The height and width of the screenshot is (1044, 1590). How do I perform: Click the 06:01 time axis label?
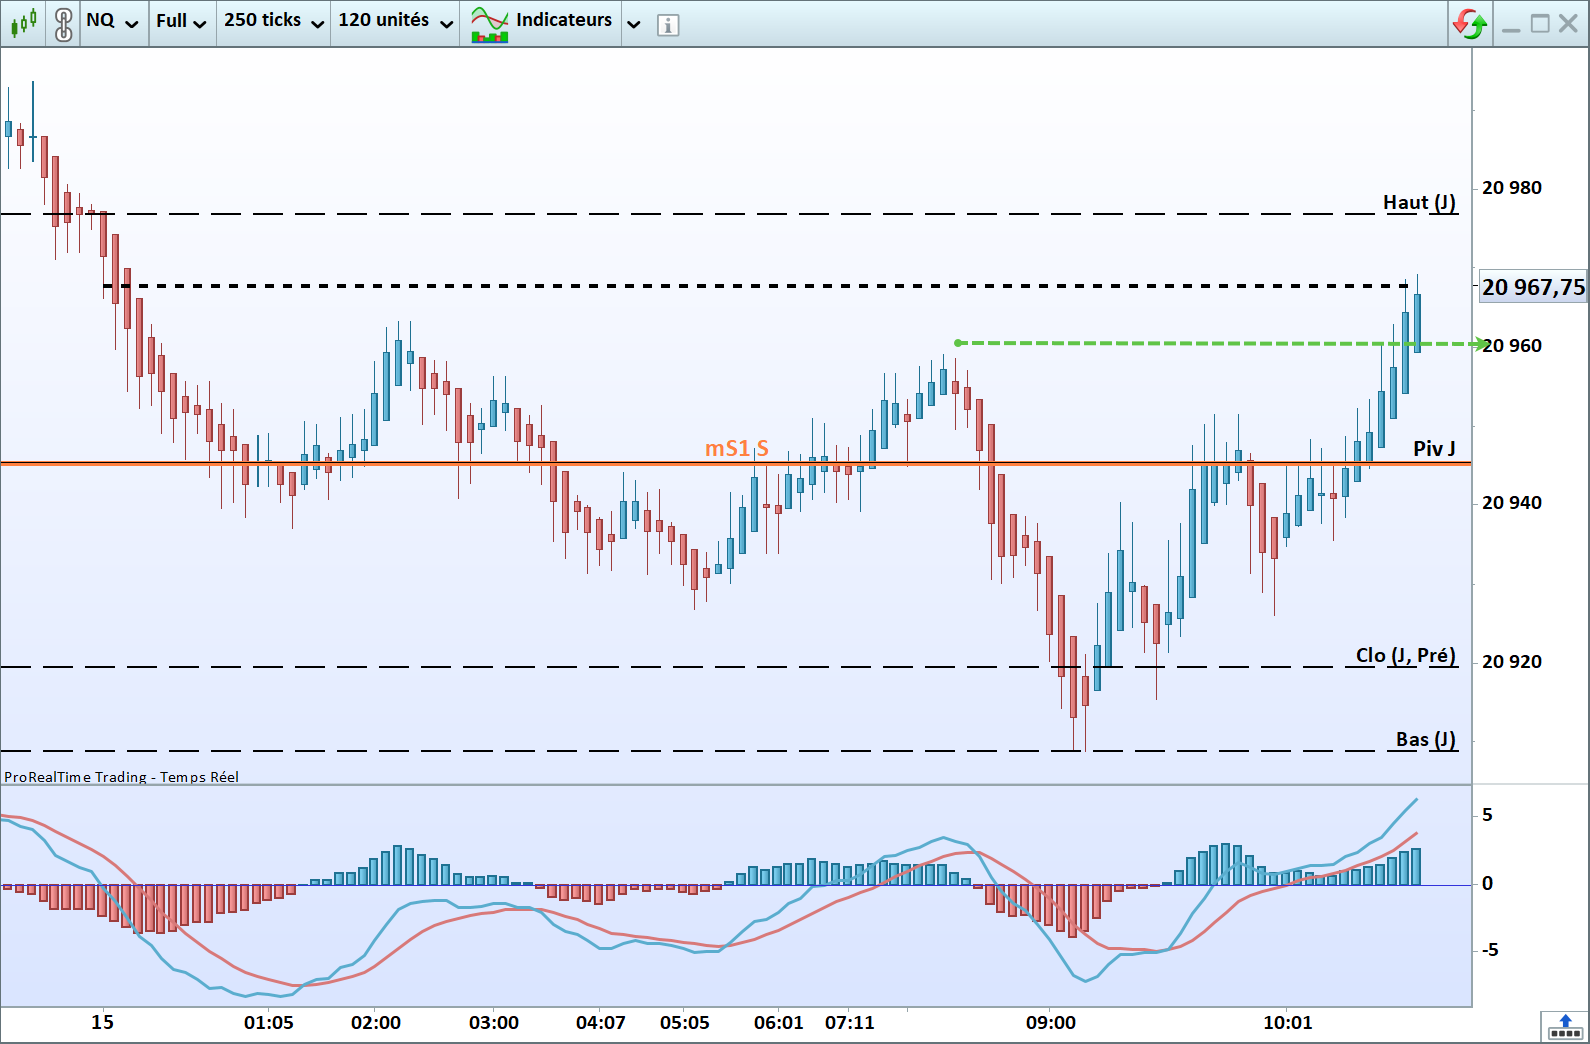(x=779, y=1023)
